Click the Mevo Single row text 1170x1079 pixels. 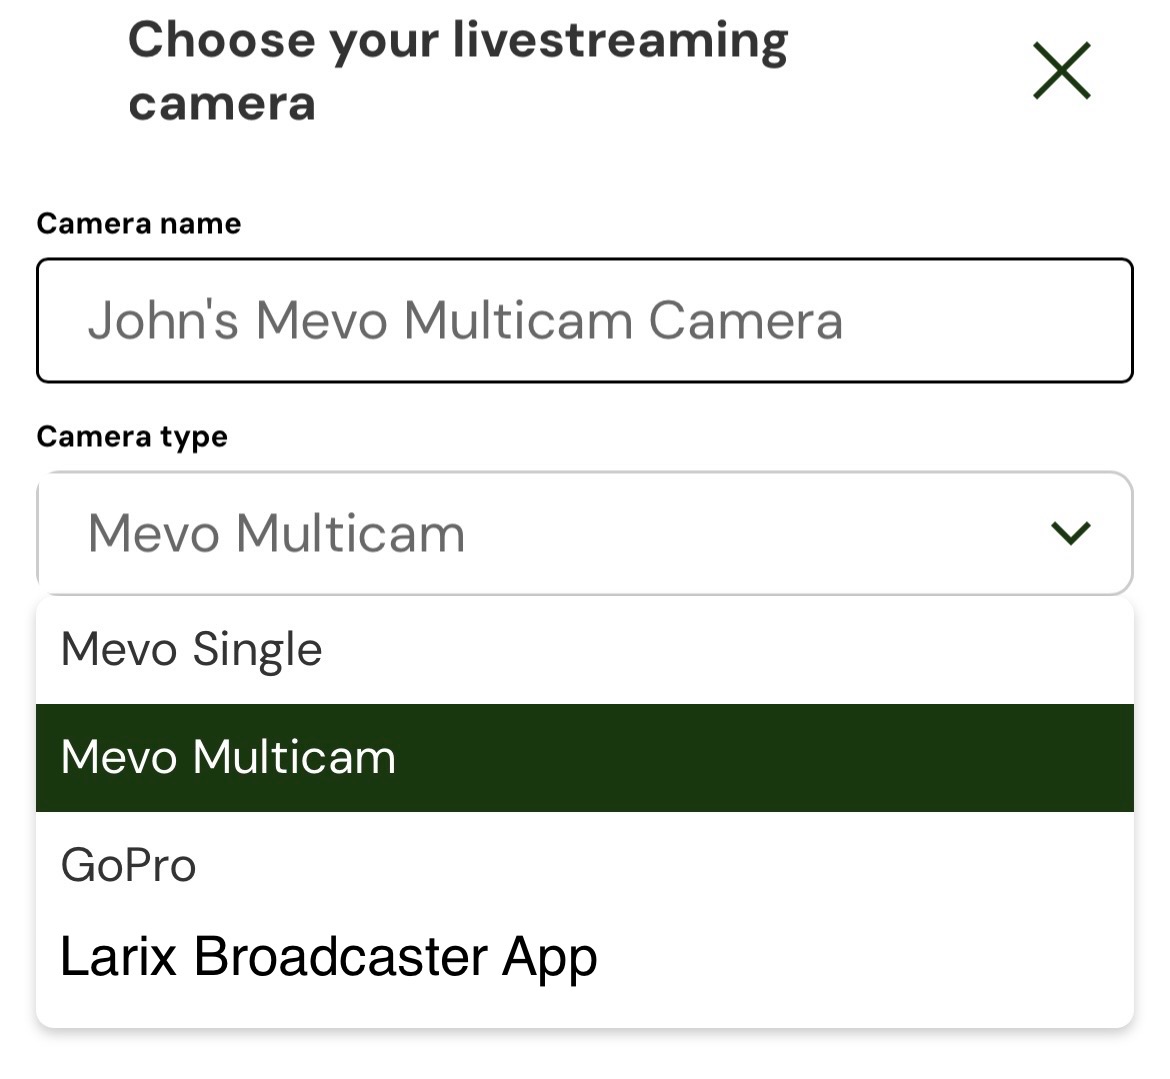191,649
